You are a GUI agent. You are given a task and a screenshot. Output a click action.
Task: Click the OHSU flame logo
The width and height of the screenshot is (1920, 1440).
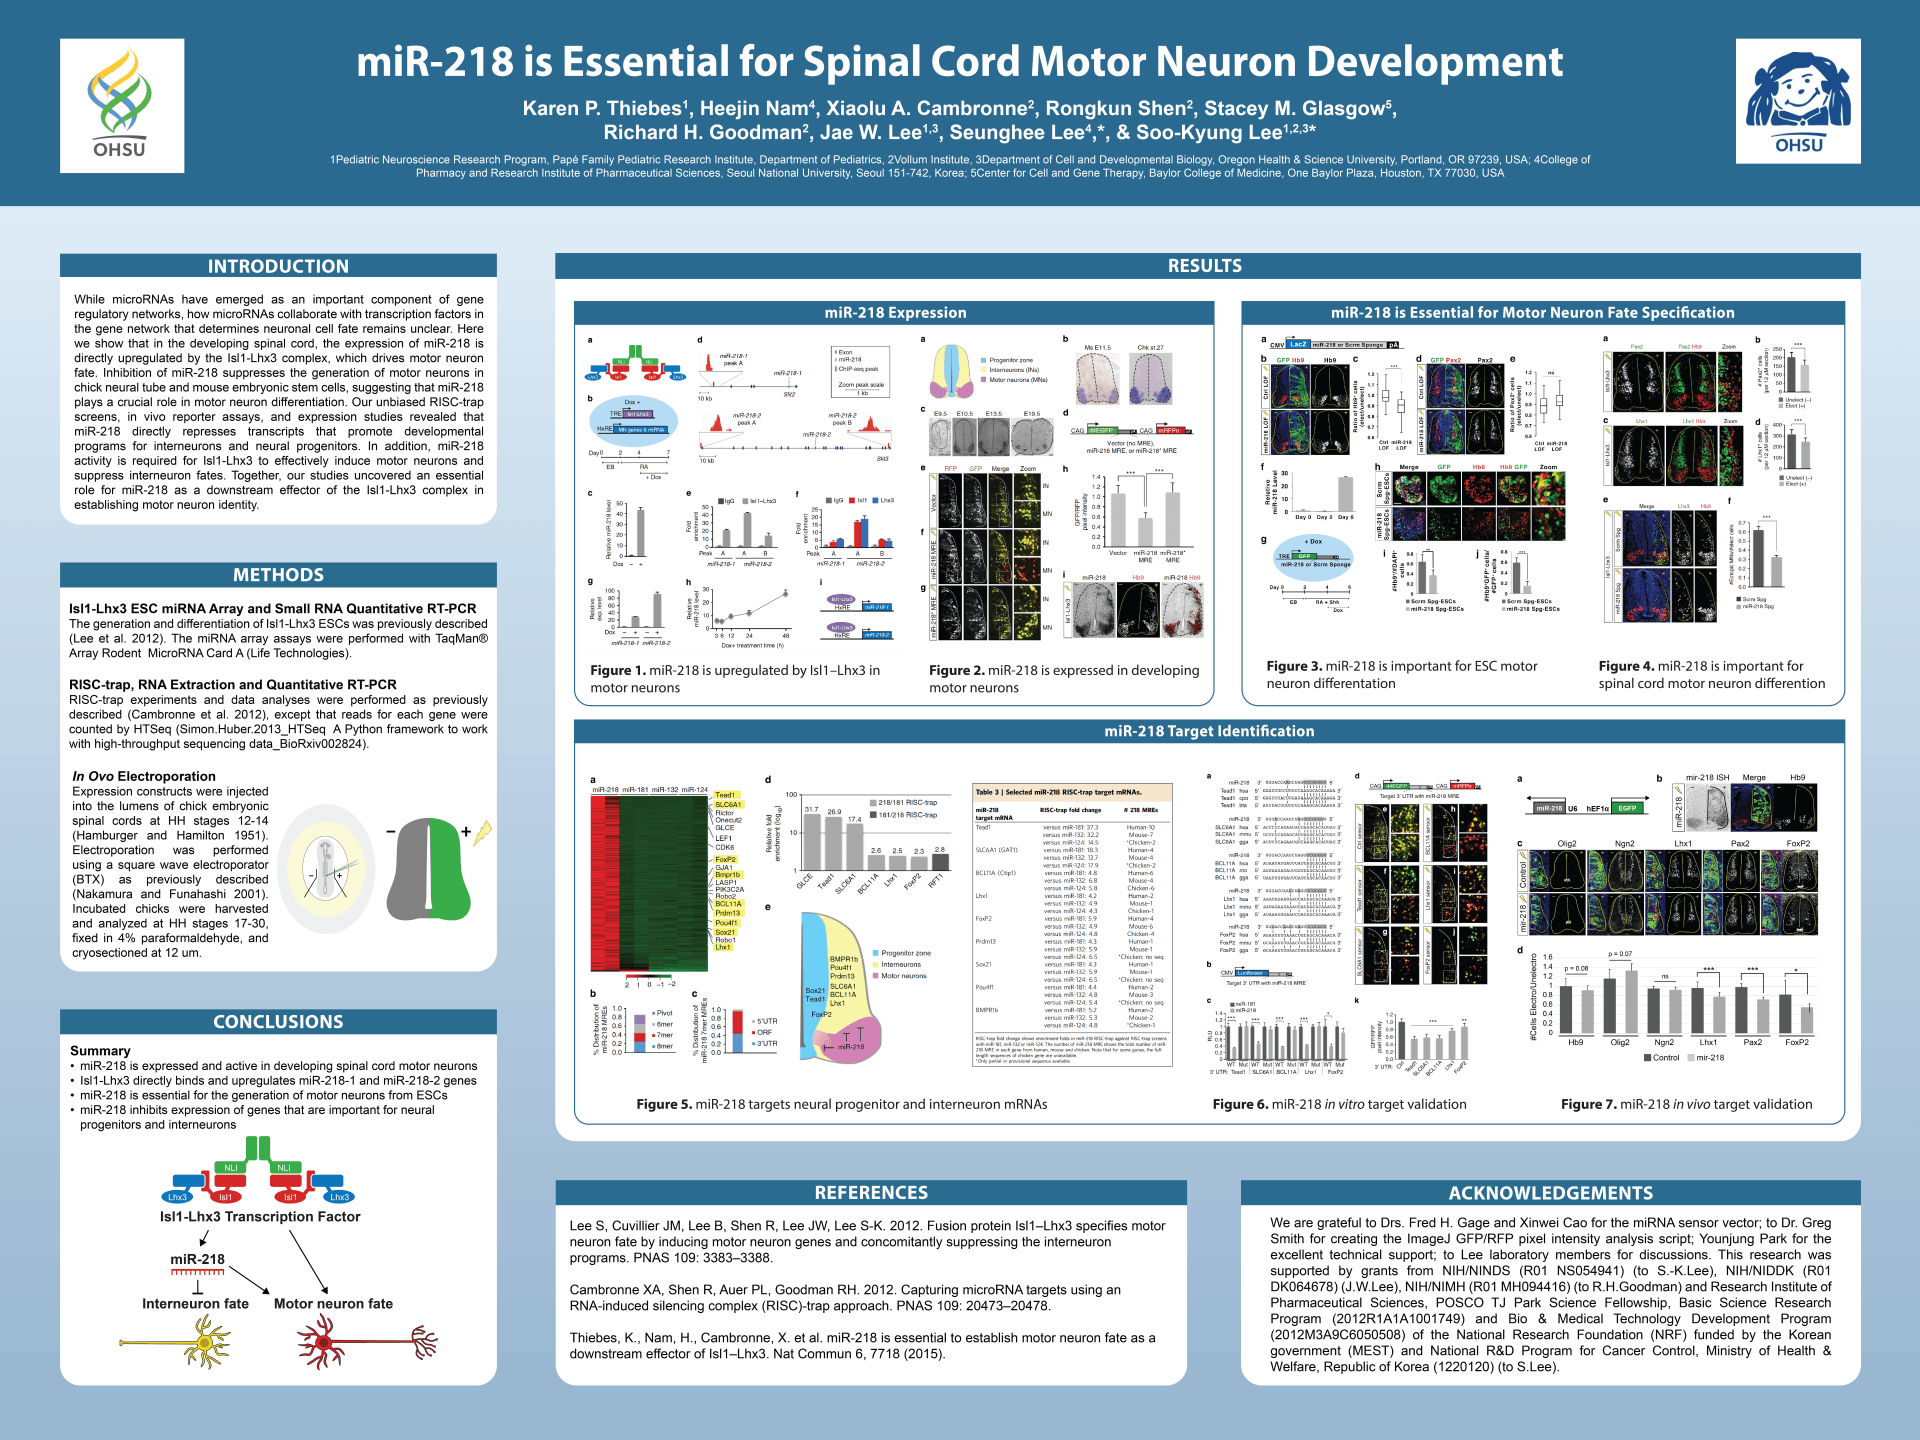121,105
